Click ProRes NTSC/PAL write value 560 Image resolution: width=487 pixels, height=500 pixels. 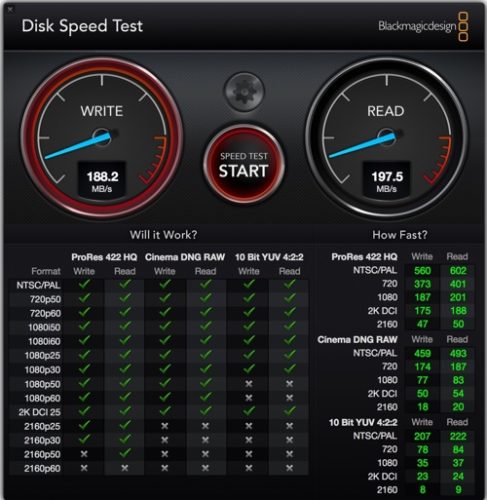422,271
